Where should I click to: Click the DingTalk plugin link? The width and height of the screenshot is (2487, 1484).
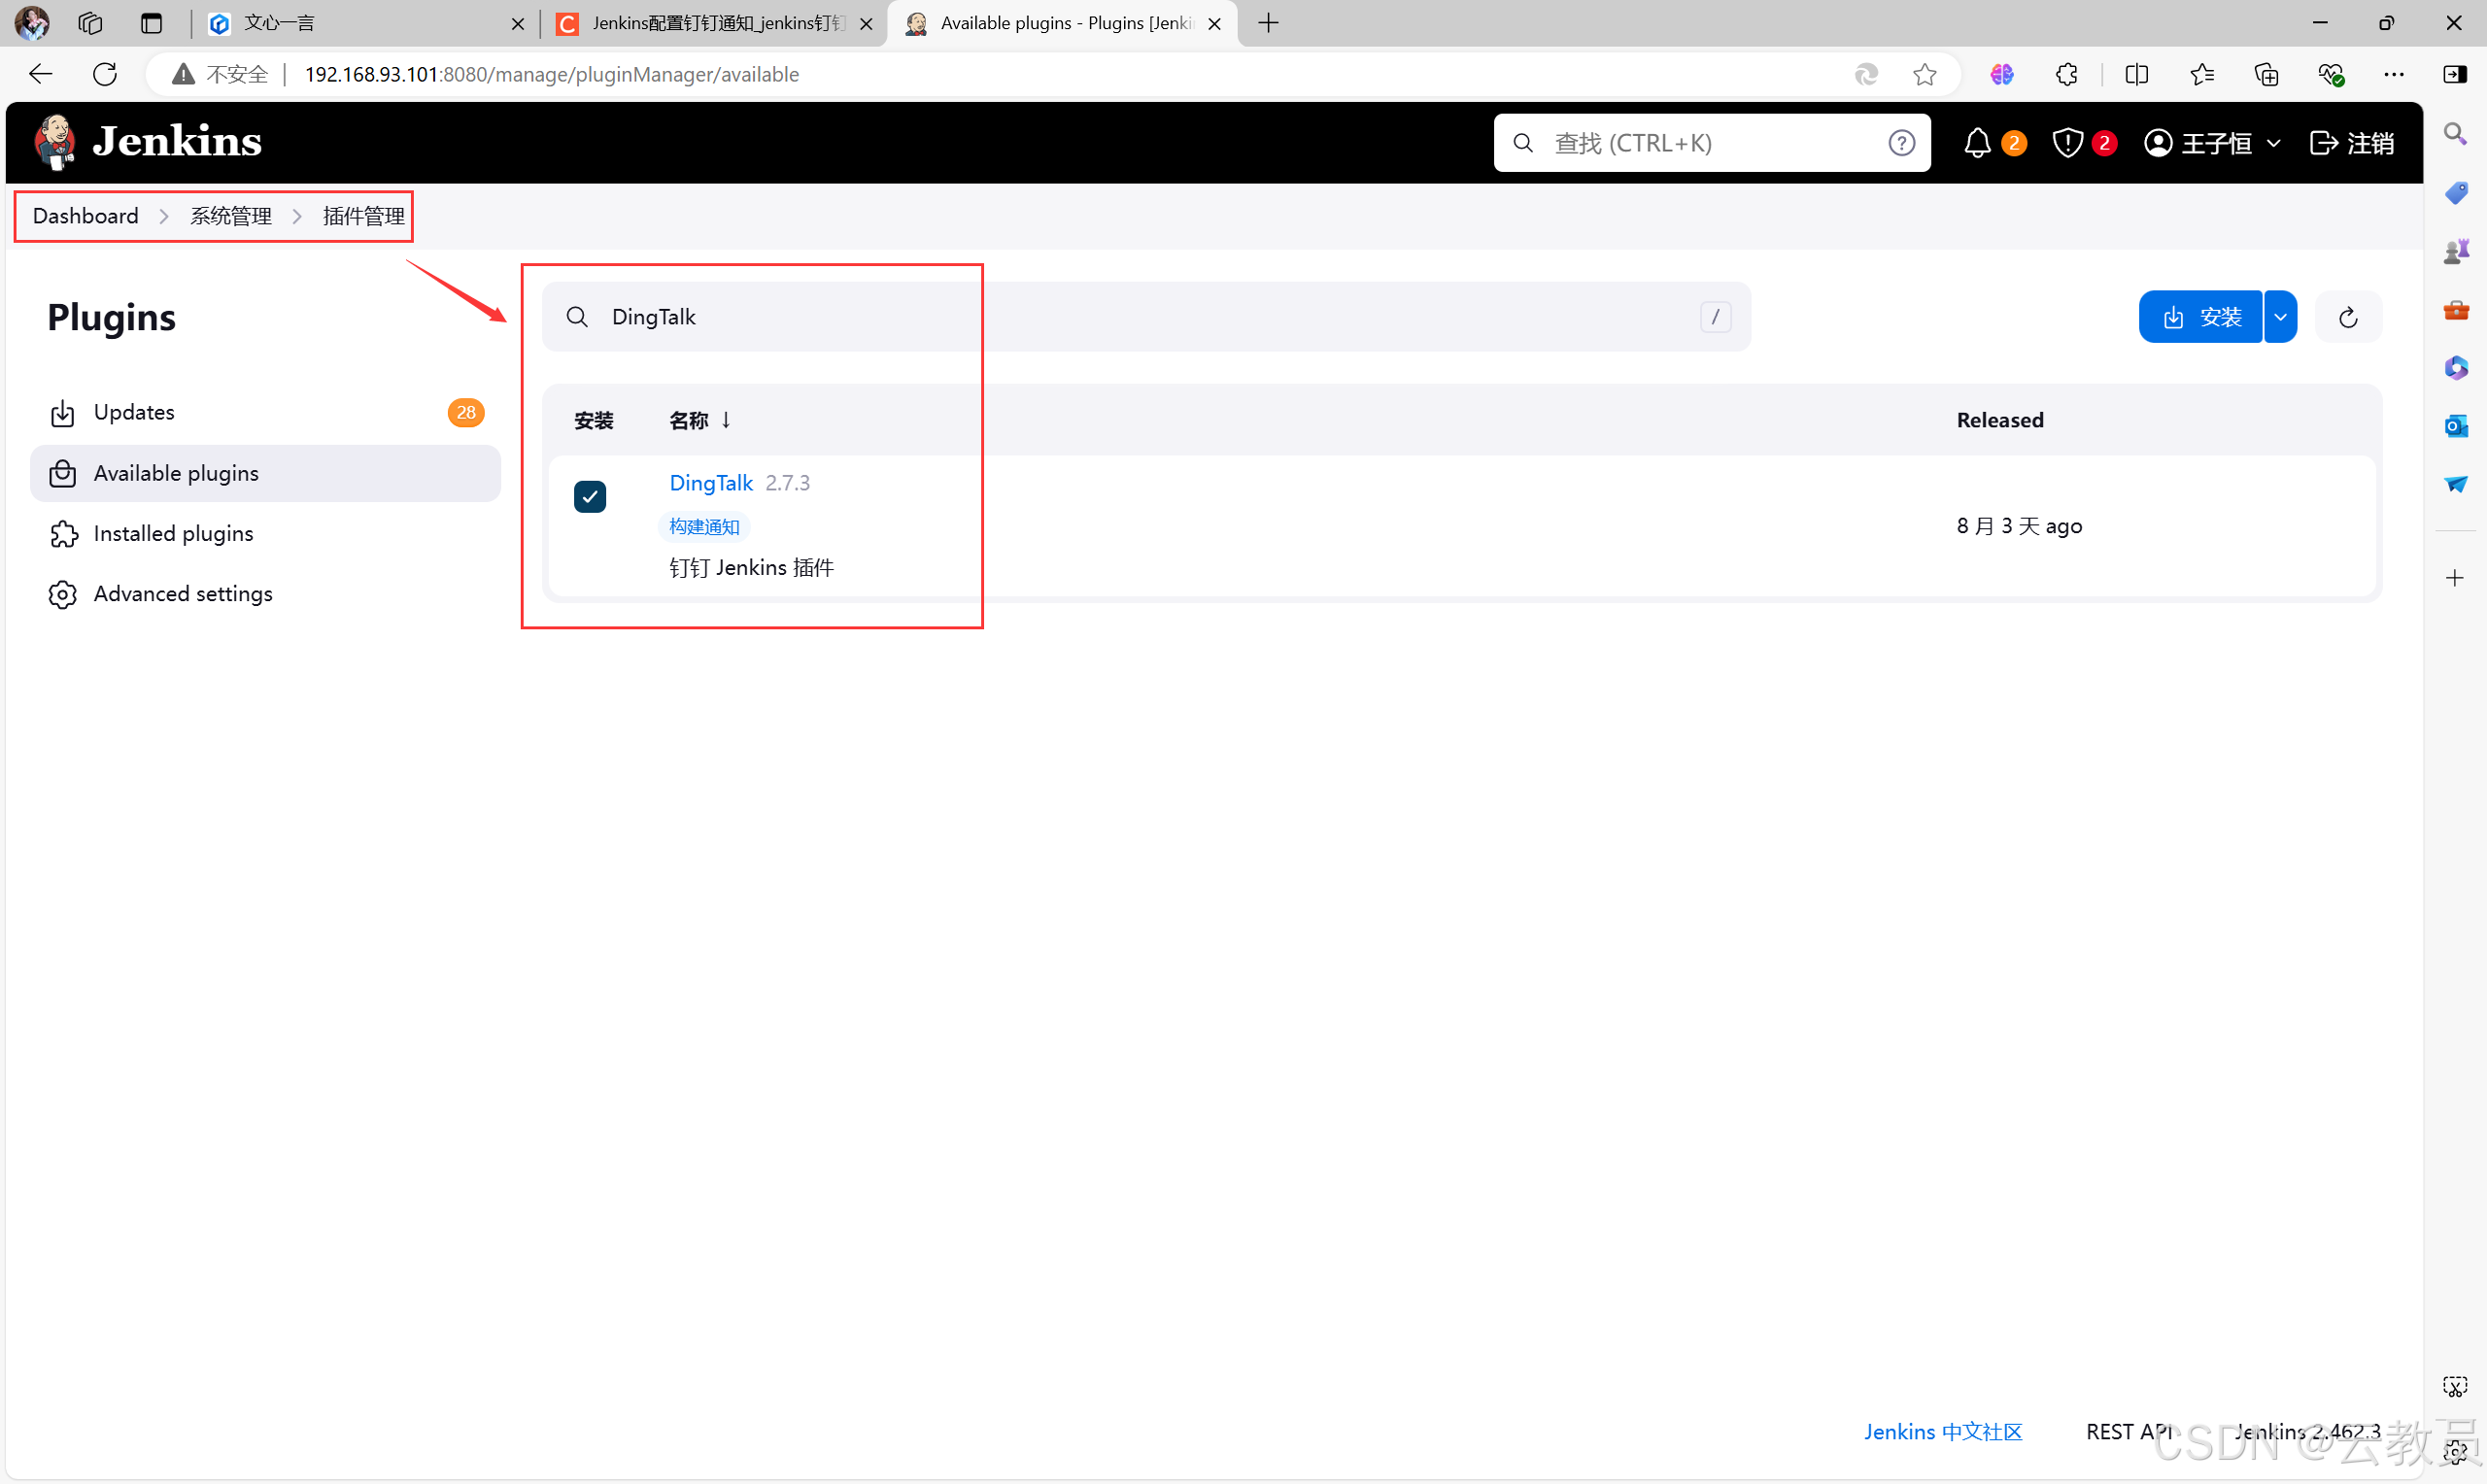pyautogui.click(x=710, y=483)
